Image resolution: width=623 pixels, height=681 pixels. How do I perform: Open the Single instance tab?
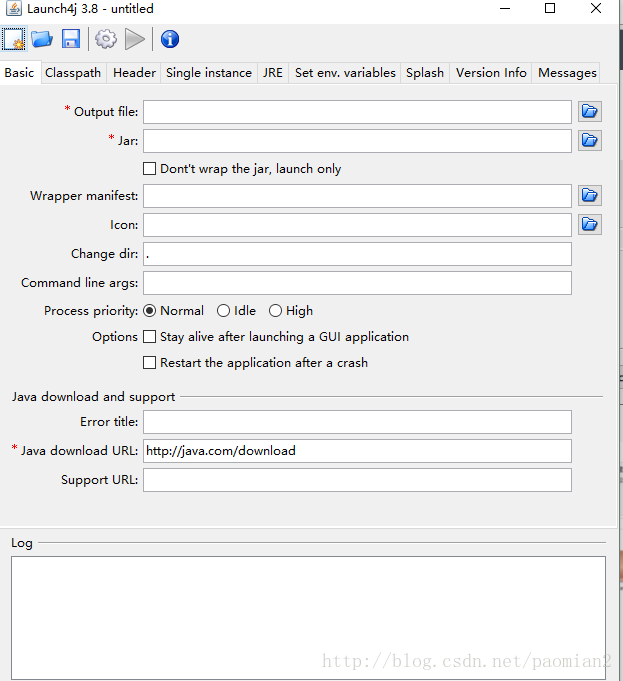(209, 73)
